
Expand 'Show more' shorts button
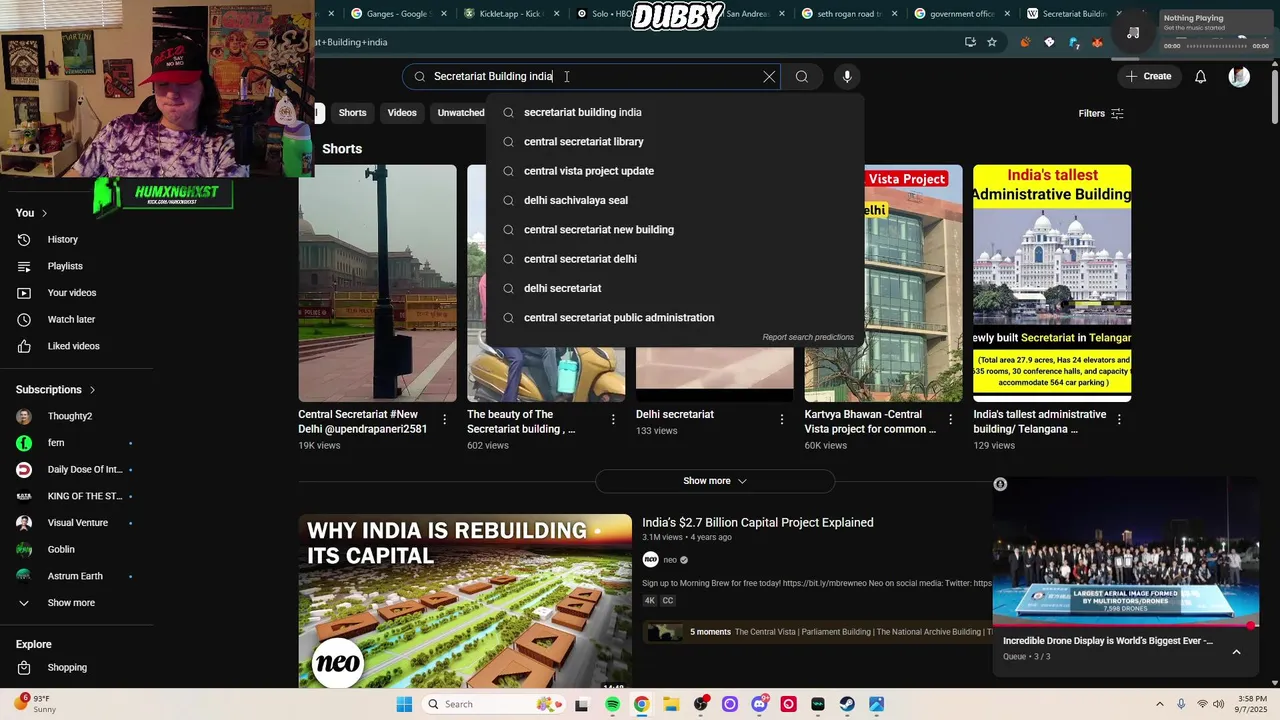[715, 481]
